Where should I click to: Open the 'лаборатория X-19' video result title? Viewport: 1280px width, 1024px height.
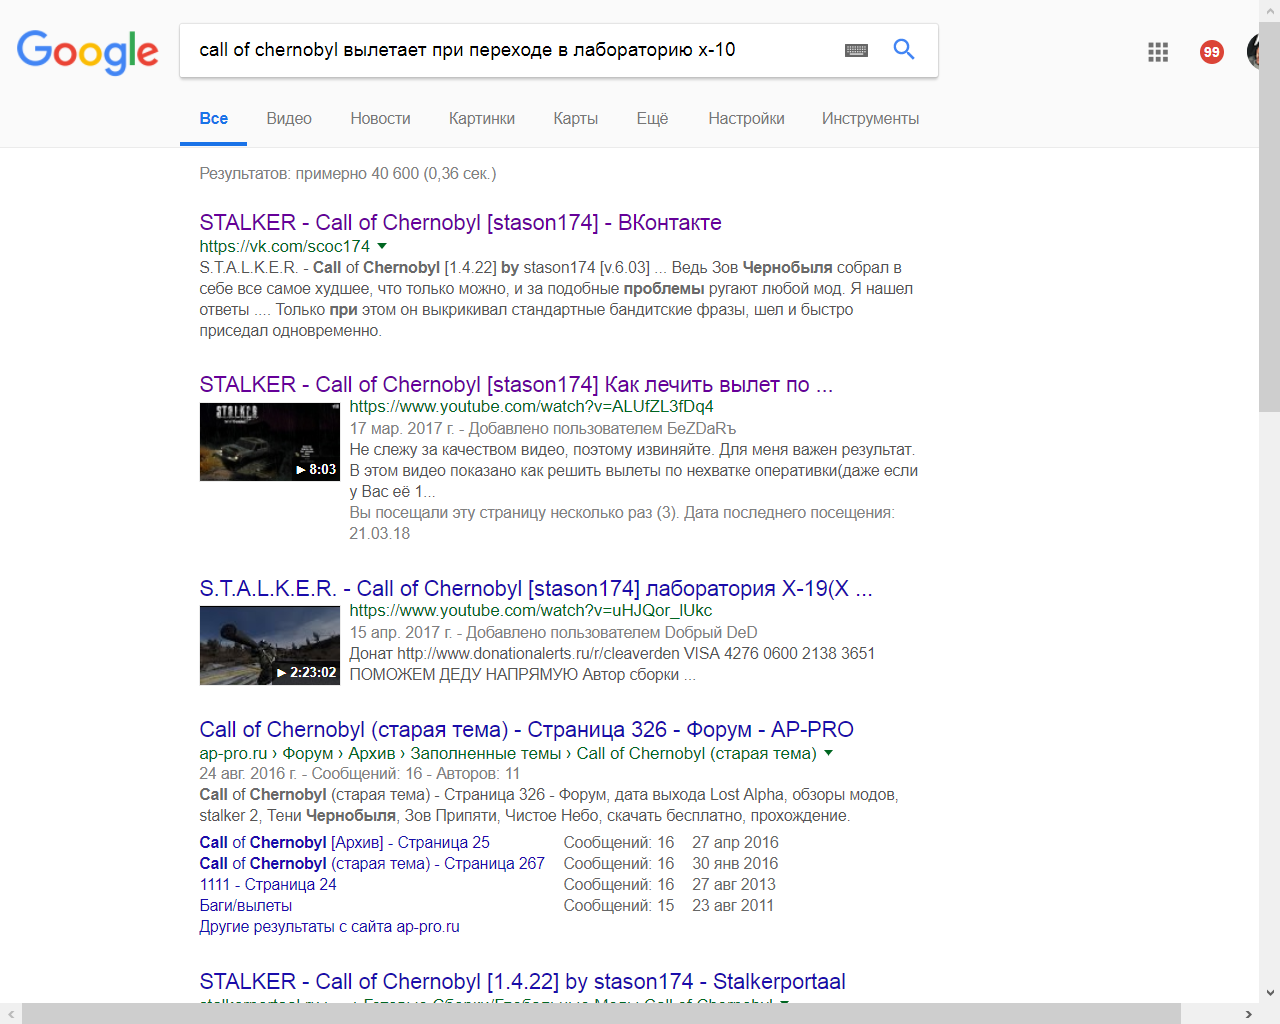(536, 589)
